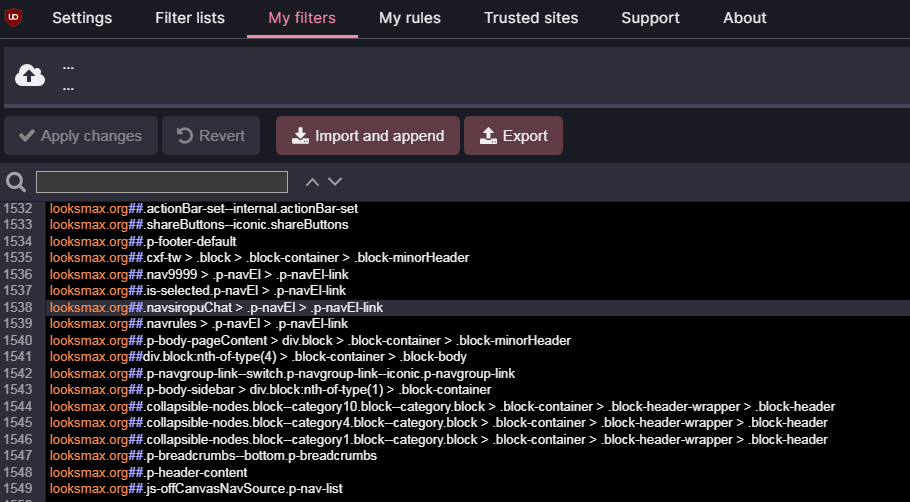This screenshot has height=502, width=910.
Task: Click the .navrules filter line
Action: click(x=199, y=324)
